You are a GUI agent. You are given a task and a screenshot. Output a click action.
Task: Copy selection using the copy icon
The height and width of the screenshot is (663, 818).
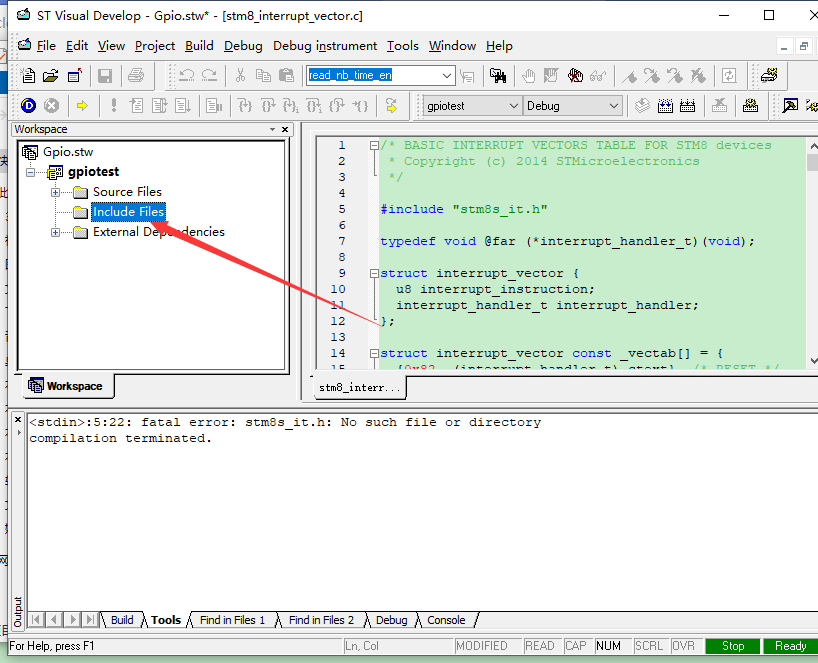[x=263, y=76]
